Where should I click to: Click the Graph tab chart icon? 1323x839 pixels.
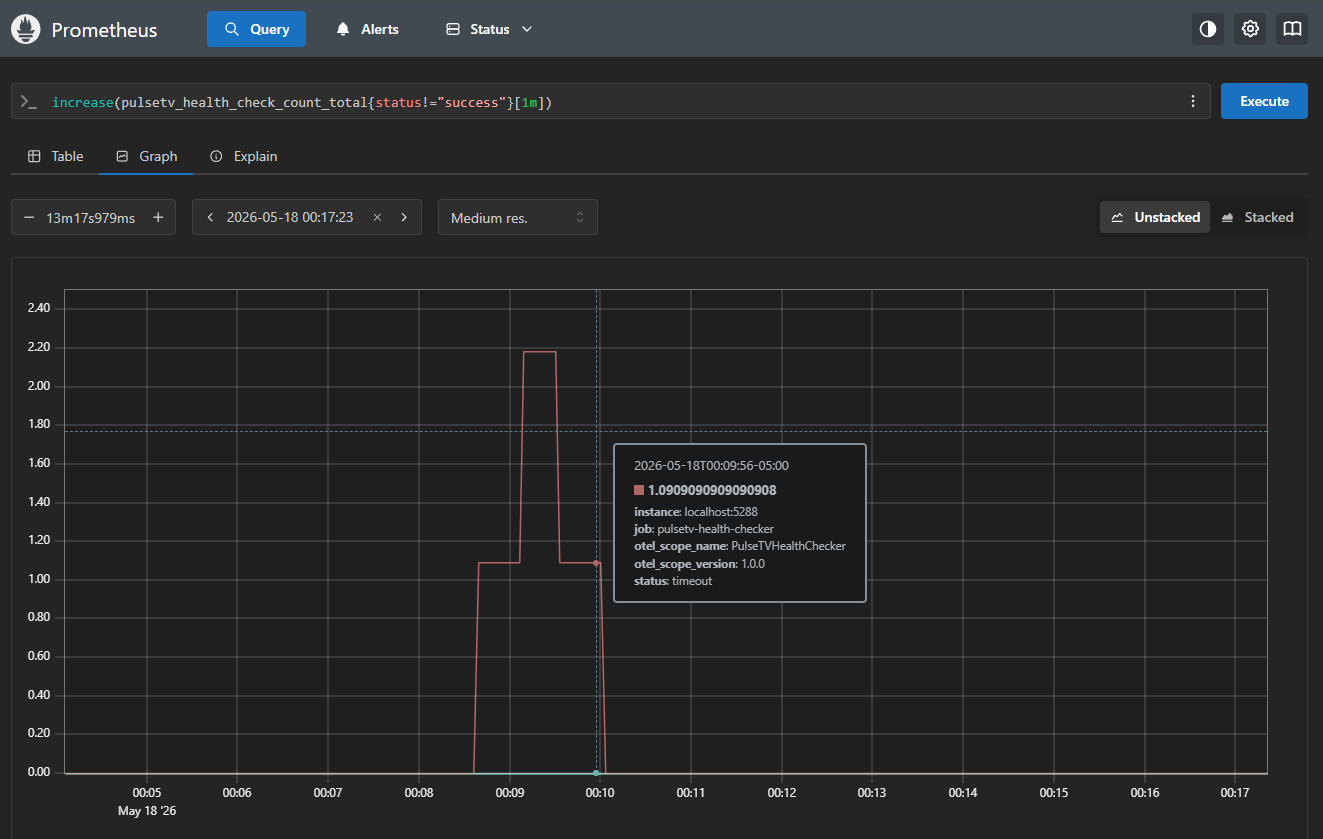click(x=122, y=156)
